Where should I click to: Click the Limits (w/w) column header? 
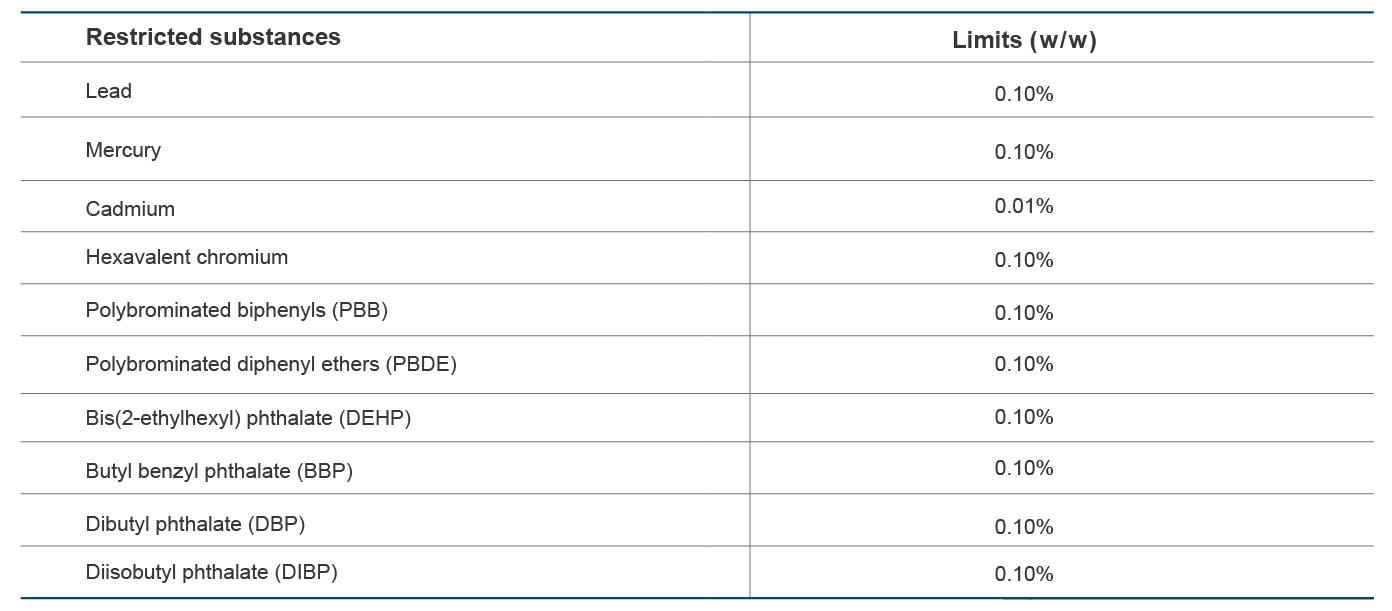1024,40
